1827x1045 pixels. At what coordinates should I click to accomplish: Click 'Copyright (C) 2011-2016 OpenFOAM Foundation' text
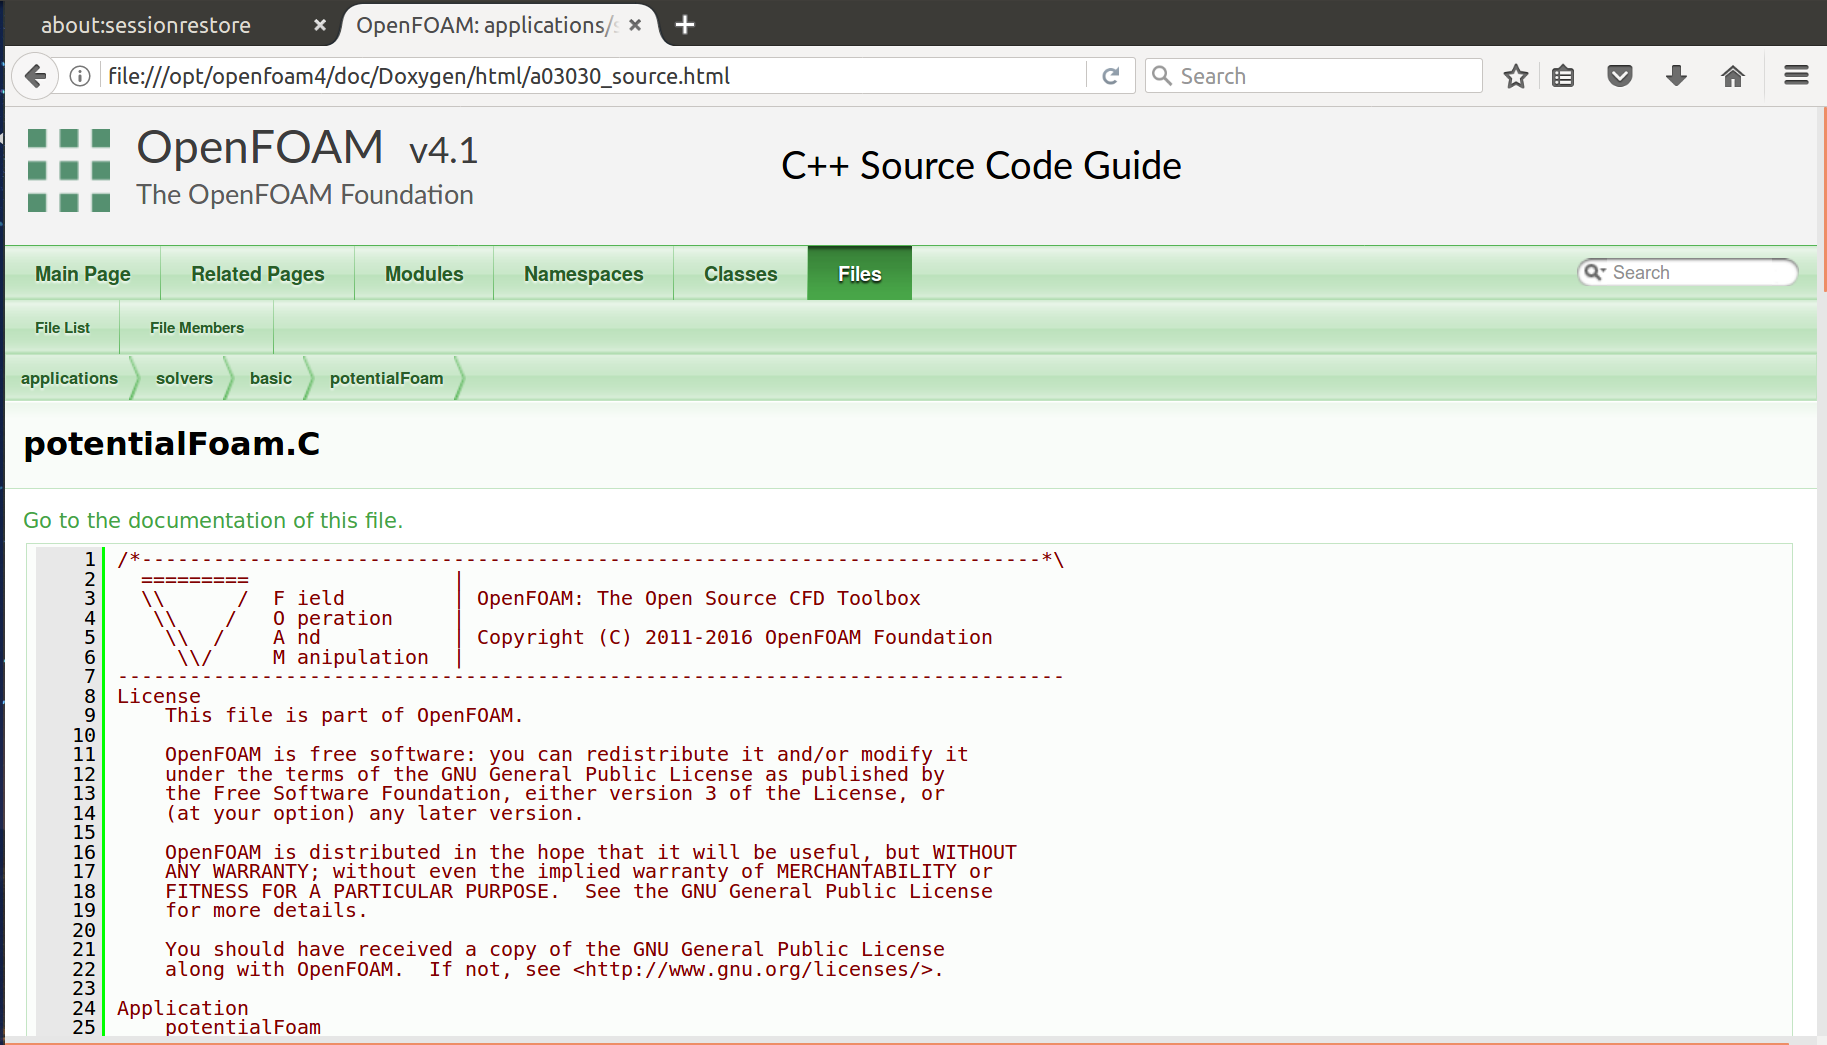click(x=735, y=638)
